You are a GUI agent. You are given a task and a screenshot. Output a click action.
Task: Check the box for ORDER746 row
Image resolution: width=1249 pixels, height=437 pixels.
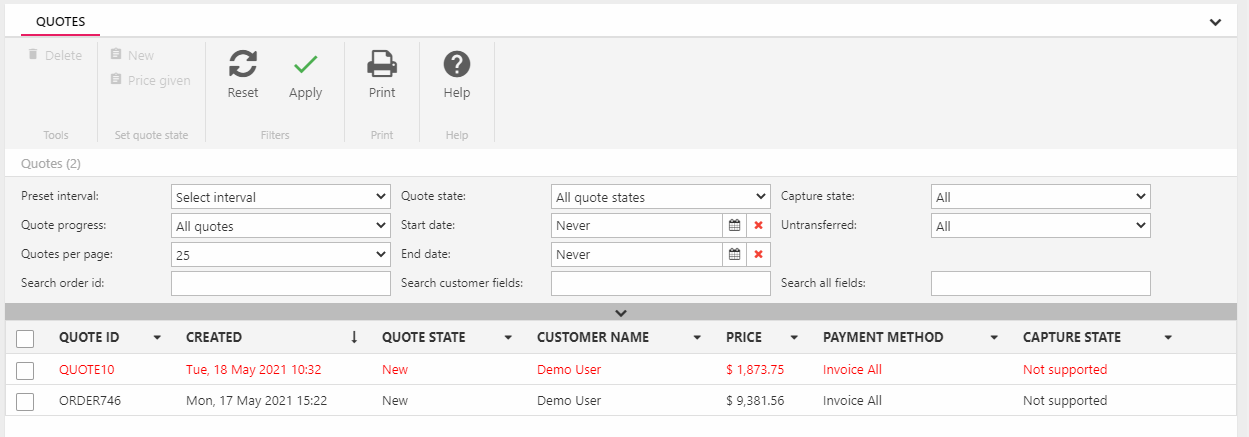tap(26, 401)
